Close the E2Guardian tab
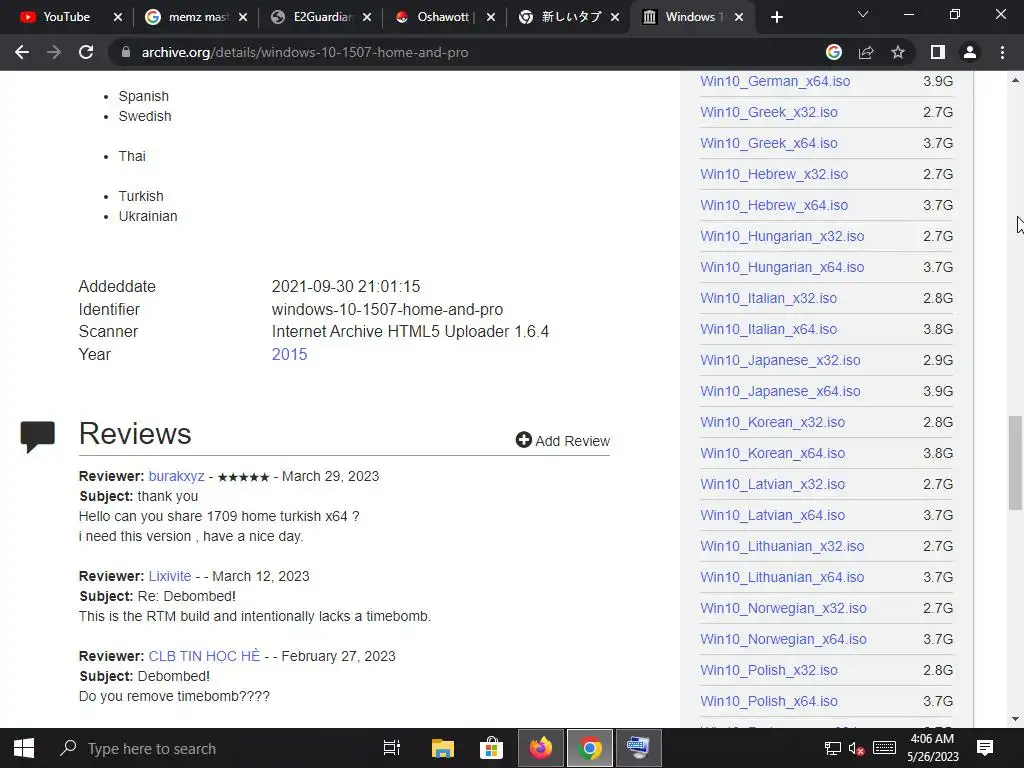The height and width of the screenshot is (768, 1024). click(367, 17)
